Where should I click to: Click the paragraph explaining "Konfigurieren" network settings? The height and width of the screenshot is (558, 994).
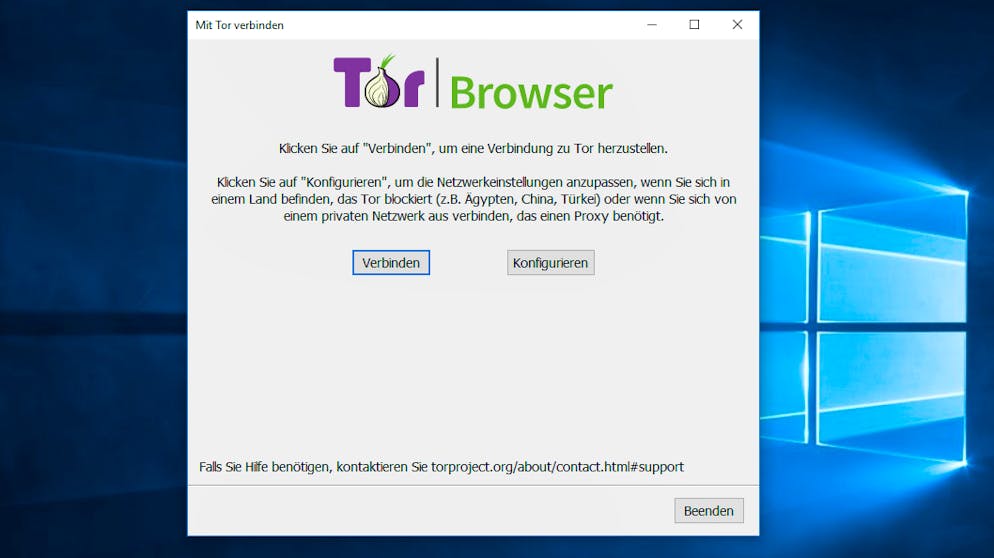tap(474, 199)
